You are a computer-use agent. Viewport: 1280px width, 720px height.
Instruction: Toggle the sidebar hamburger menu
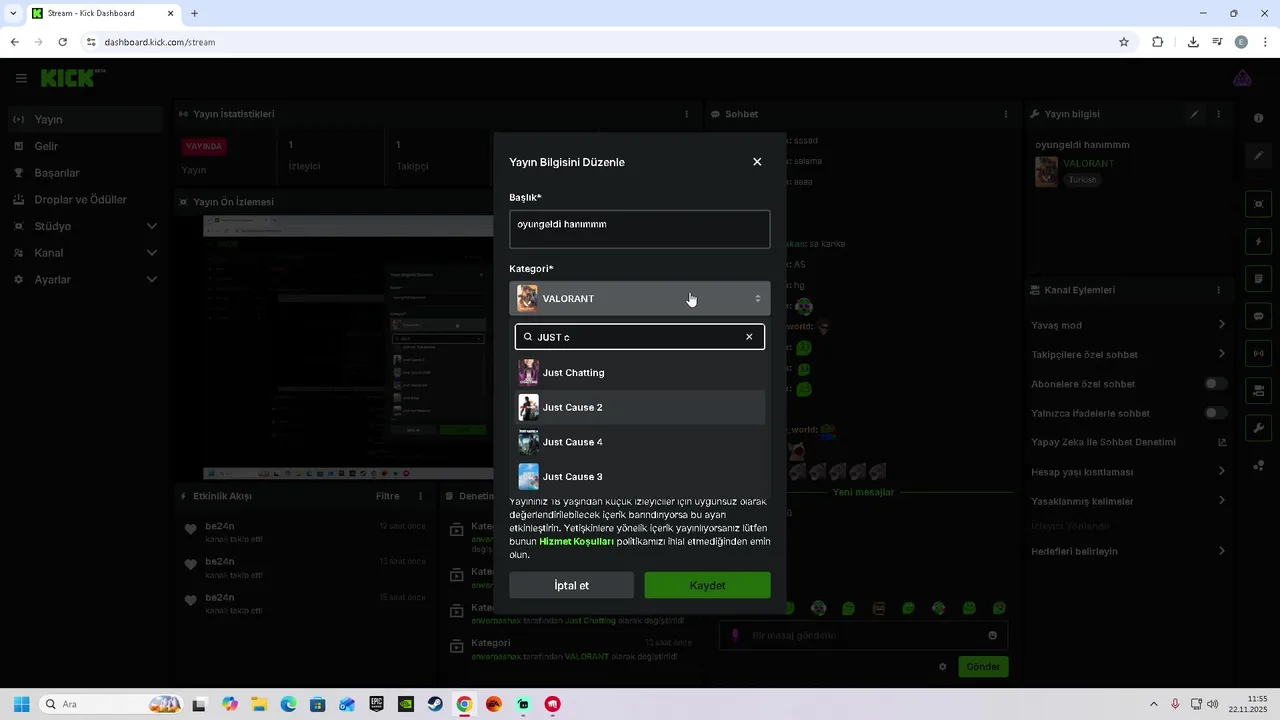(21, 78)
